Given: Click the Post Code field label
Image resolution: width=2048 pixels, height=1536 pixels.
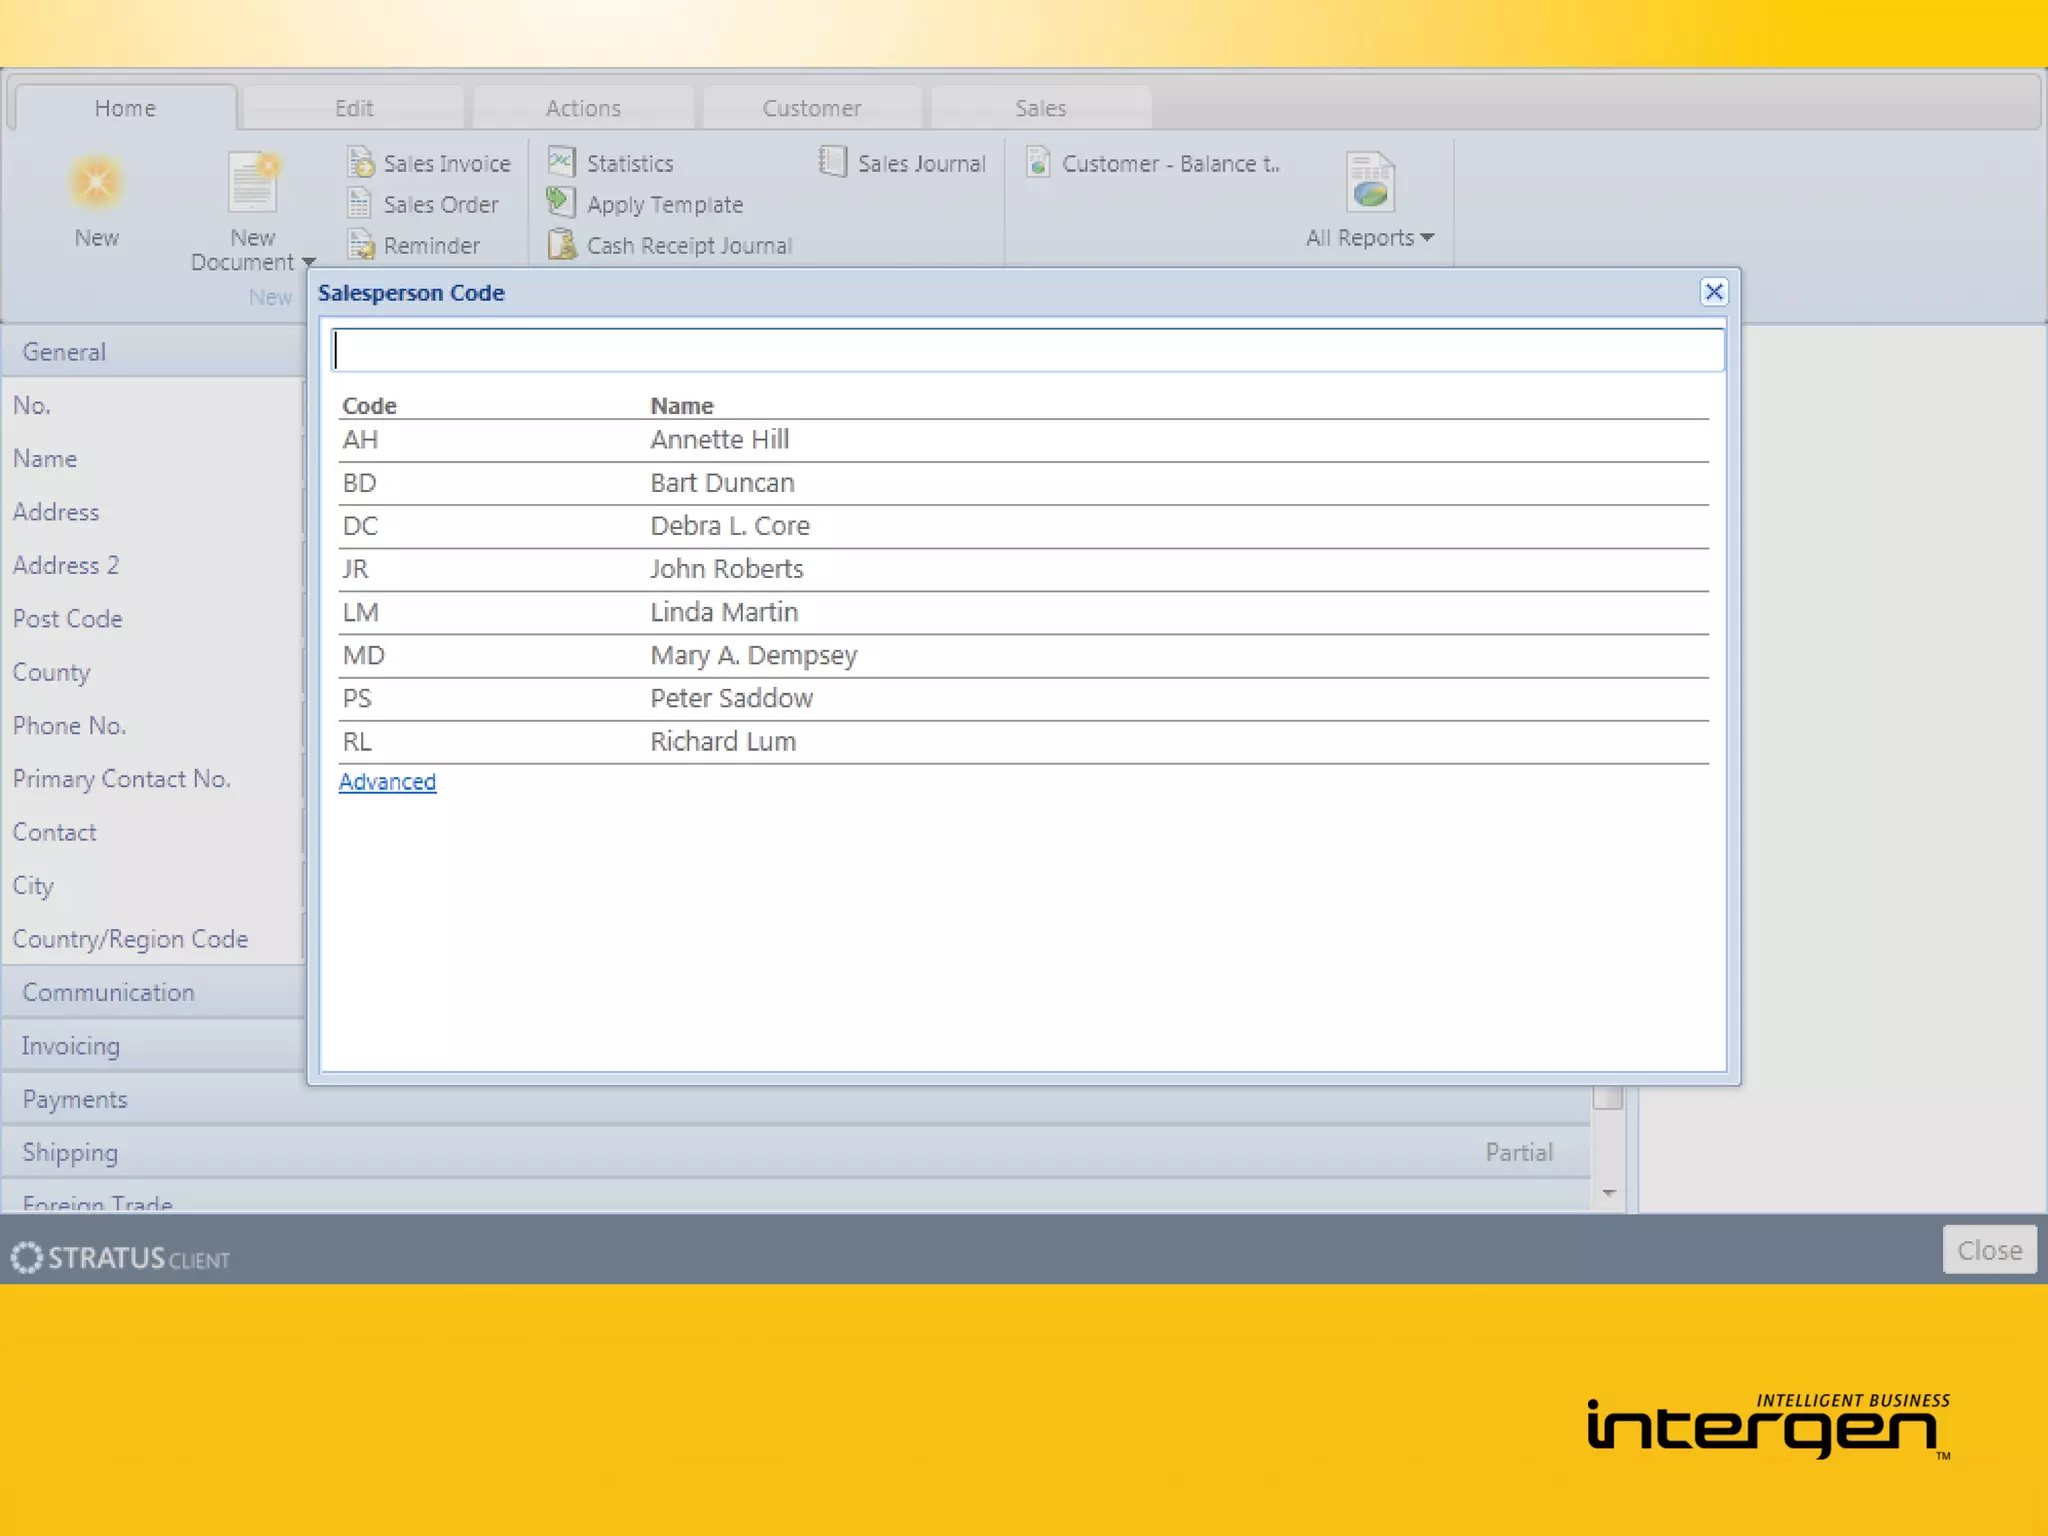Looking at the screenshot, I should (67, 619).
